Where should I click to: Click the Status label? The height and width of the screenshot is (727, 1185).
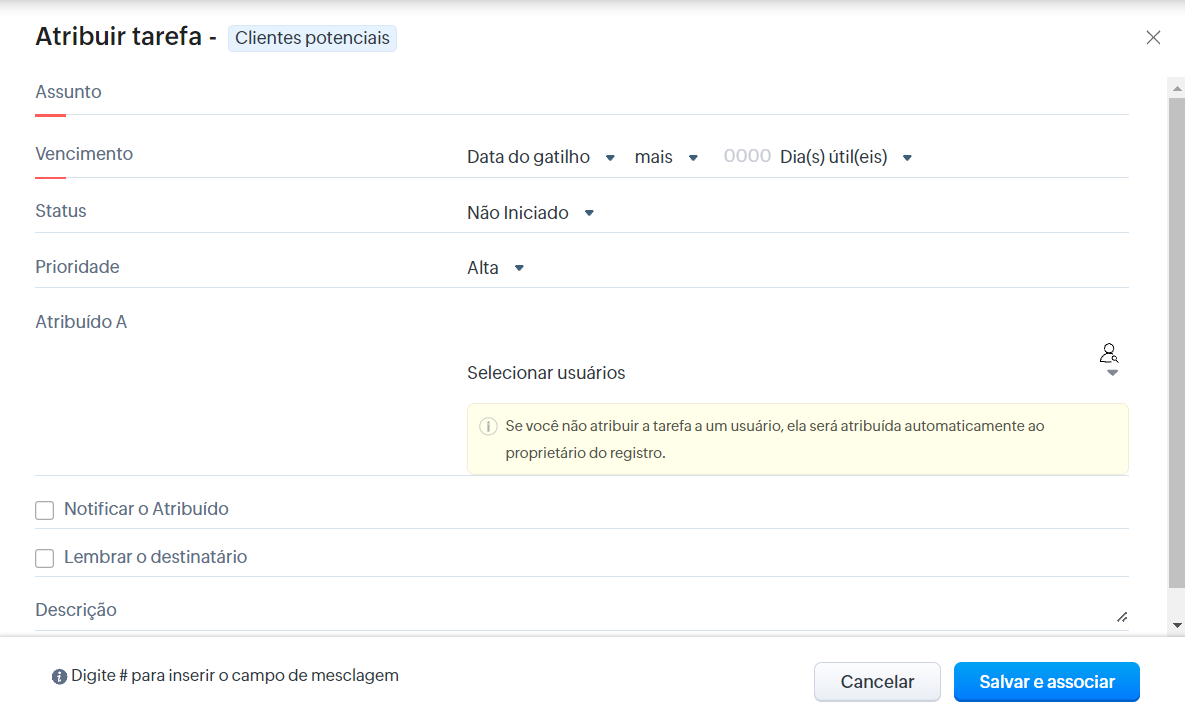61,211
